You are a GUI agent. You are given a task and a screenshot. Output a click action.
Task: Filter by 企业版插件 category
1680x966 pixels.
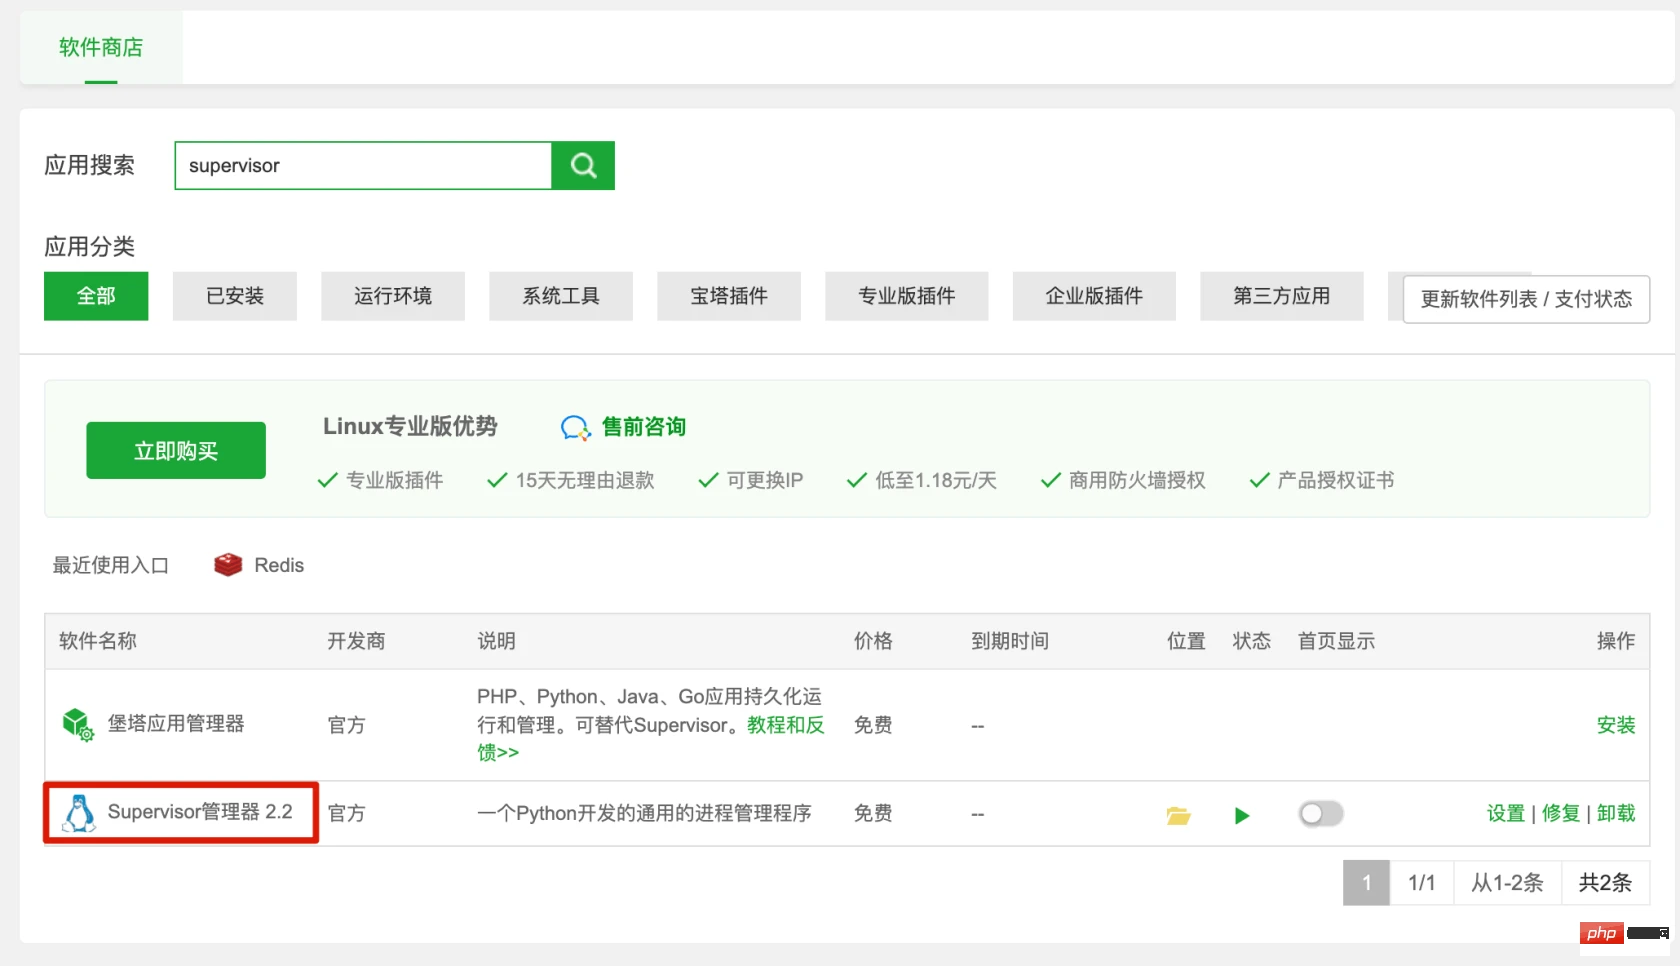1094,296
